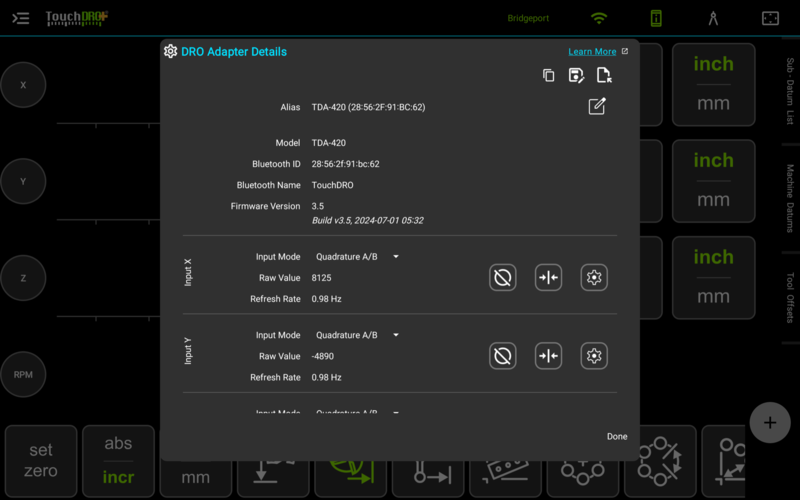This screenshot has width=800, height=500.
Task: Open the hamburger navigation menu
Action: pyautogui.click(x=20, y=18)
